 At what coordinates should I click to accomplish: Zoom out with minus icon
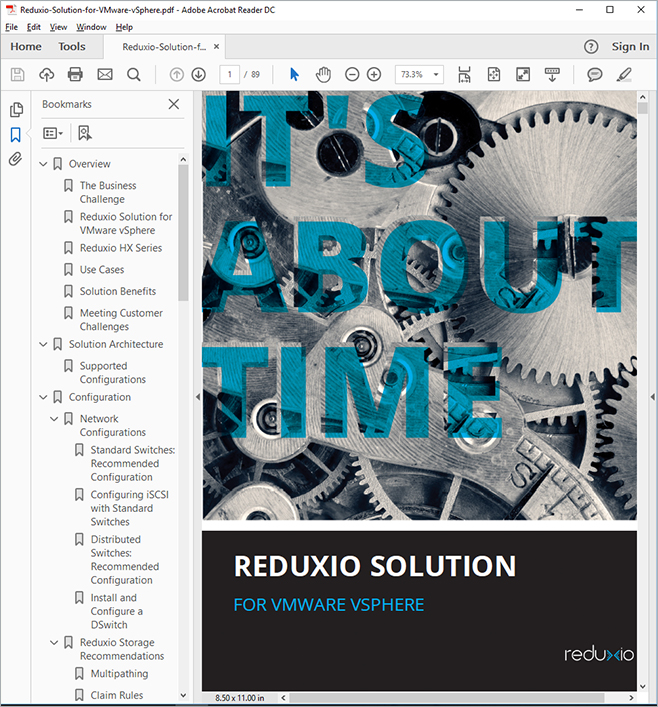click(x=352, y=74)
